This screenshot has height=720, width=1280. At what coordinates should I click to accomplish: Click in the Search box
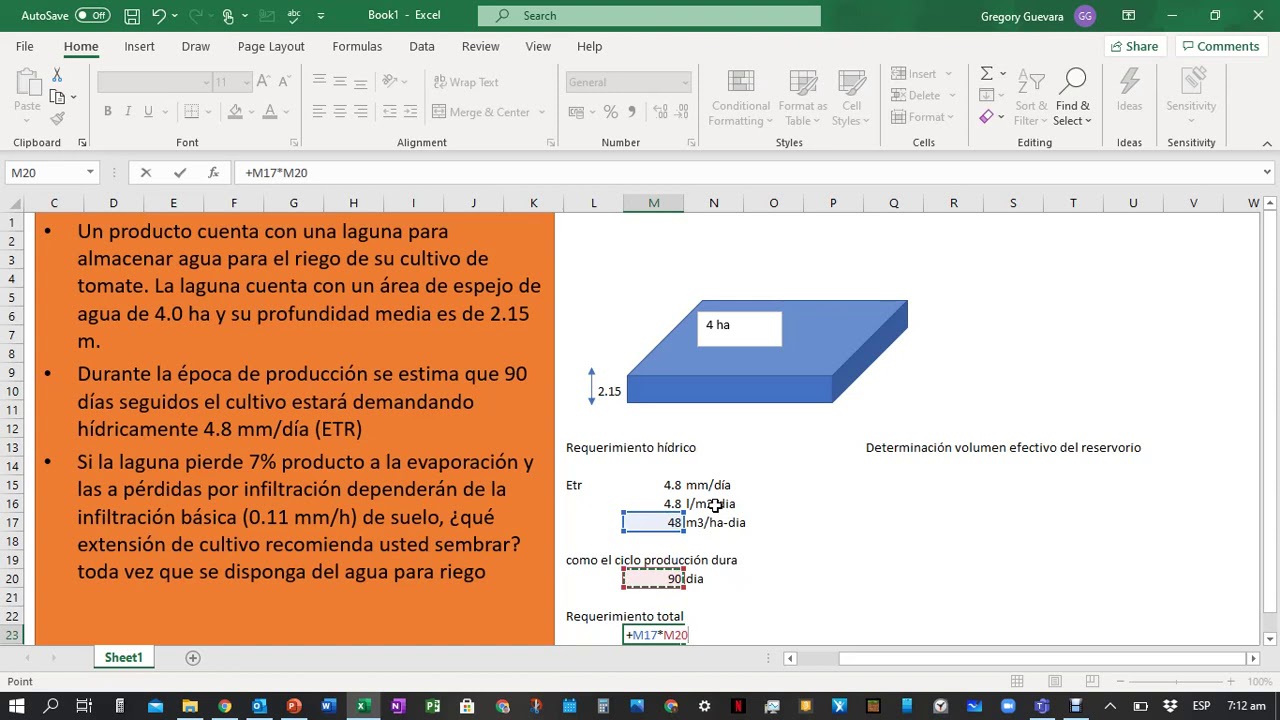pos(649,16)
